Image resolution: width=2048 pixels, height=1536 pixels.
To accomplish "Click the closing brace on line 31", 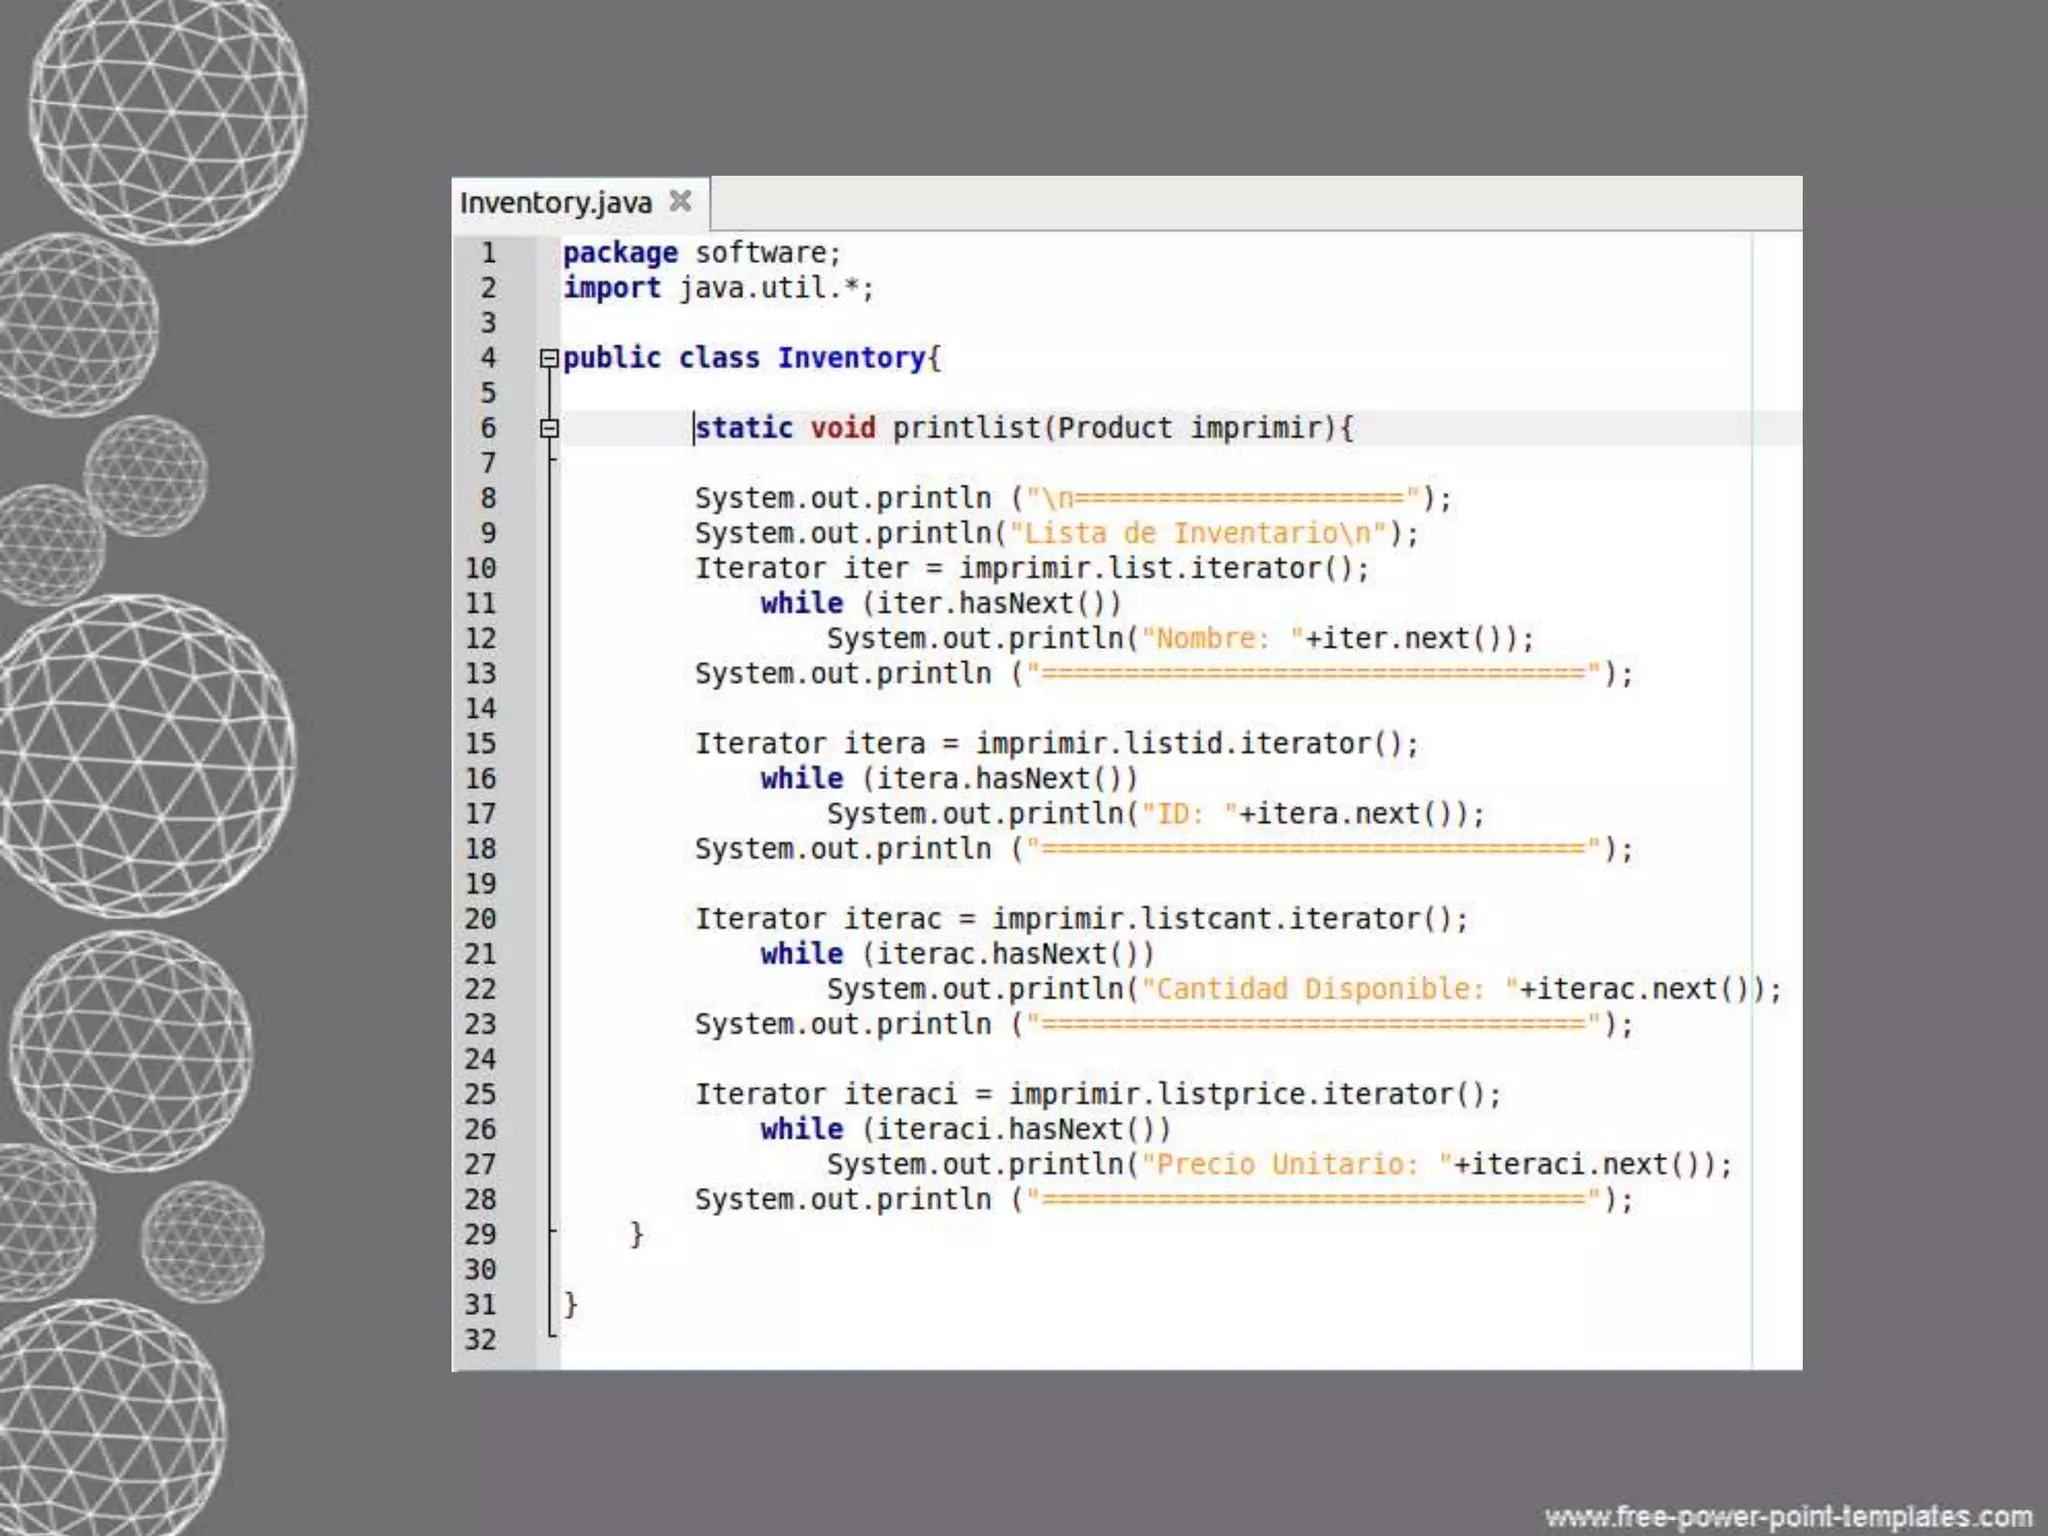I will click(x=571, y=1304).
